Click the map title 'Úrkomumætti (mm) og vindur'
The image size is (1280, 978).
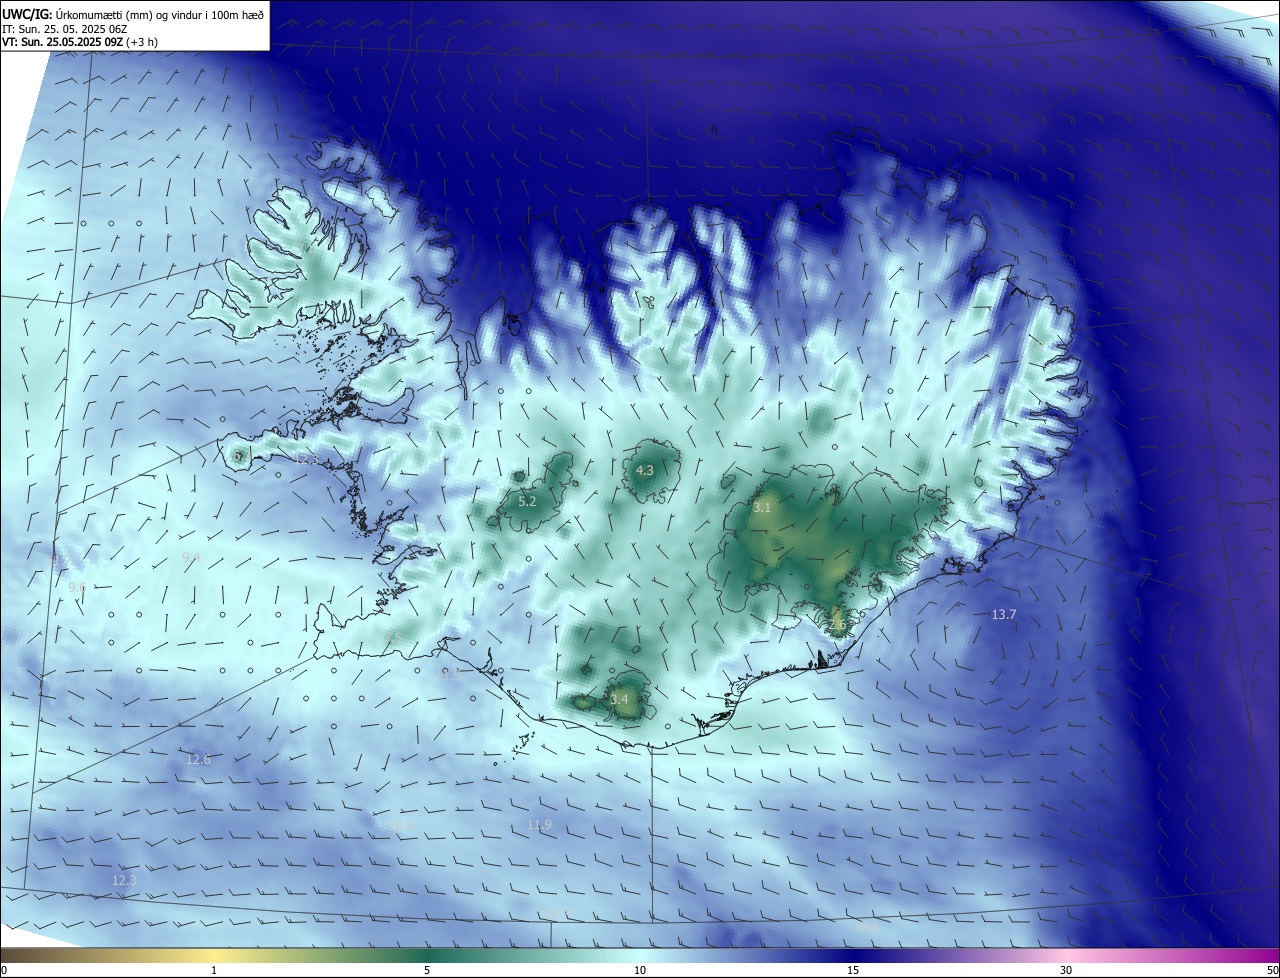pyautogui.click(x=128, y=14)
